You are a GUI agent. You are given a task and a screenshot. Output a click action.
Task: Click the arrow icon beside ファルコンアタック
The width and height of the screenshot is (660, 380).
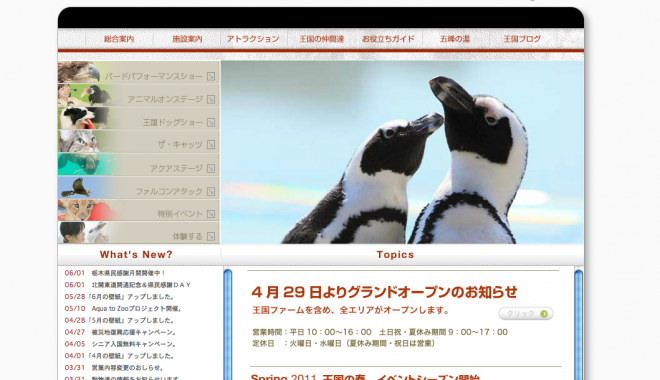[x=211, y=191]
